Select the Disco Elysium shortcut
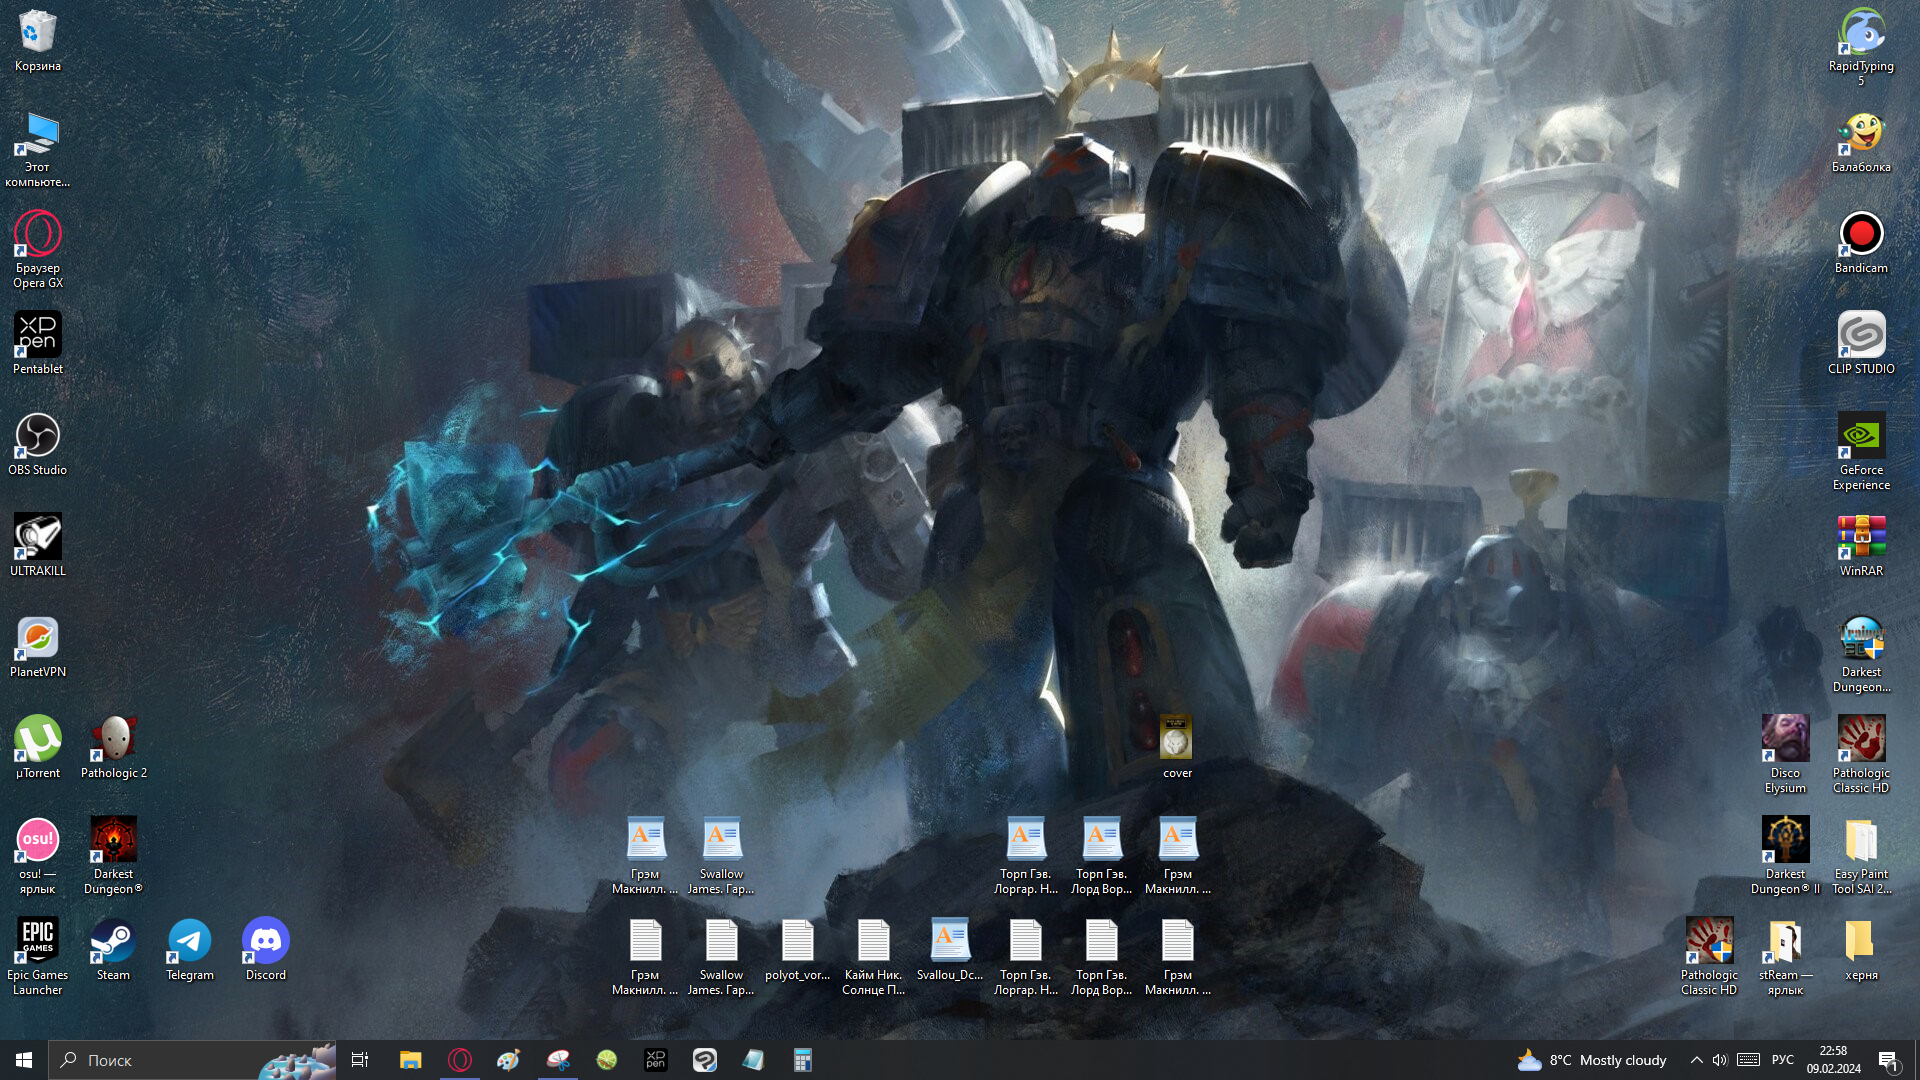Screen dimensions: 1920x1080 [1785, 740]
